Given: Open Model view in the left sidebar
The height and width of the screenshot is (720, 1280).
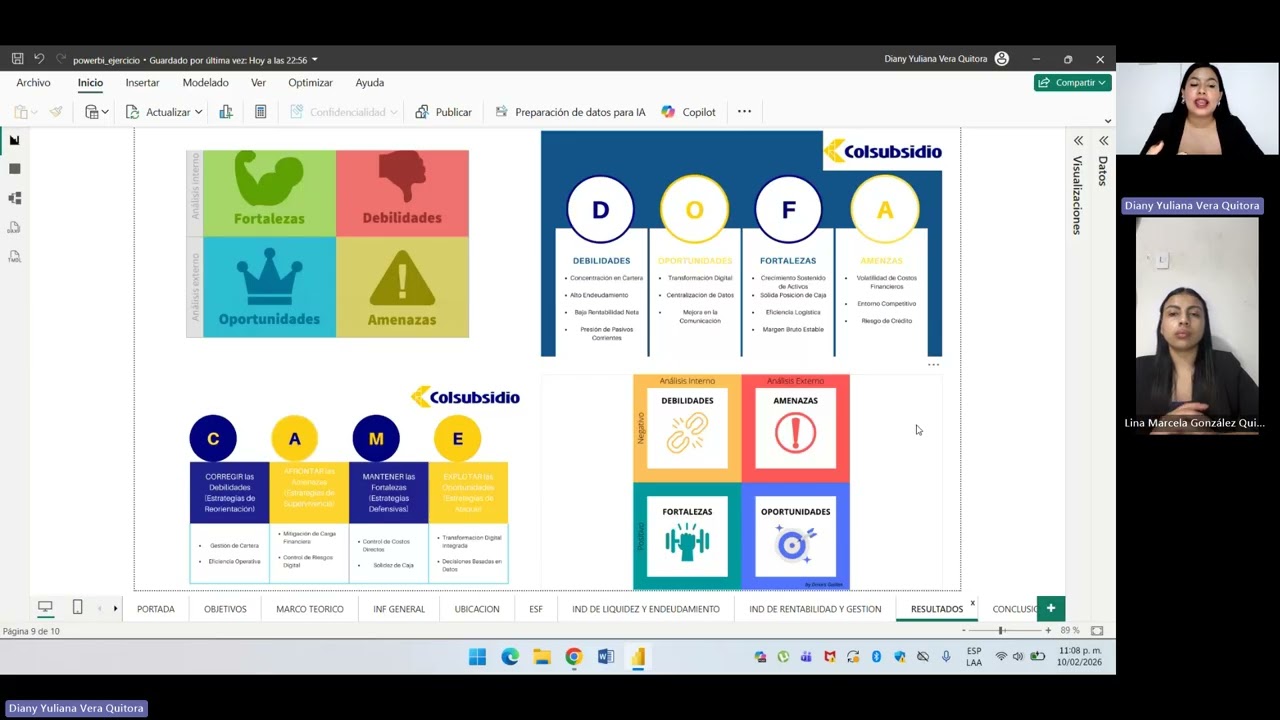Looking at the screenshot, I should [14, 198].
